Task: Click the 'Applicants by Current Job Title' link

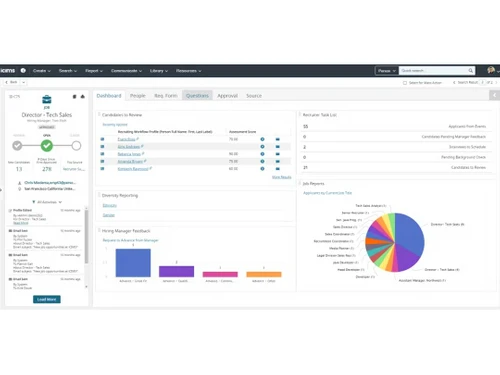Action: tap(328, 193)
